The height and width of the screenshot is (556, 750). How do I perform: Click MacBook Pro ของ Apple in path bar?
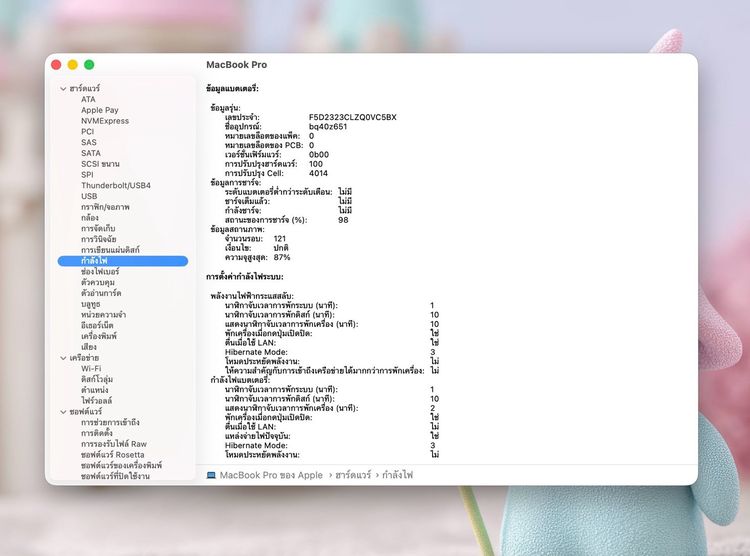click(x=271, y=475)
